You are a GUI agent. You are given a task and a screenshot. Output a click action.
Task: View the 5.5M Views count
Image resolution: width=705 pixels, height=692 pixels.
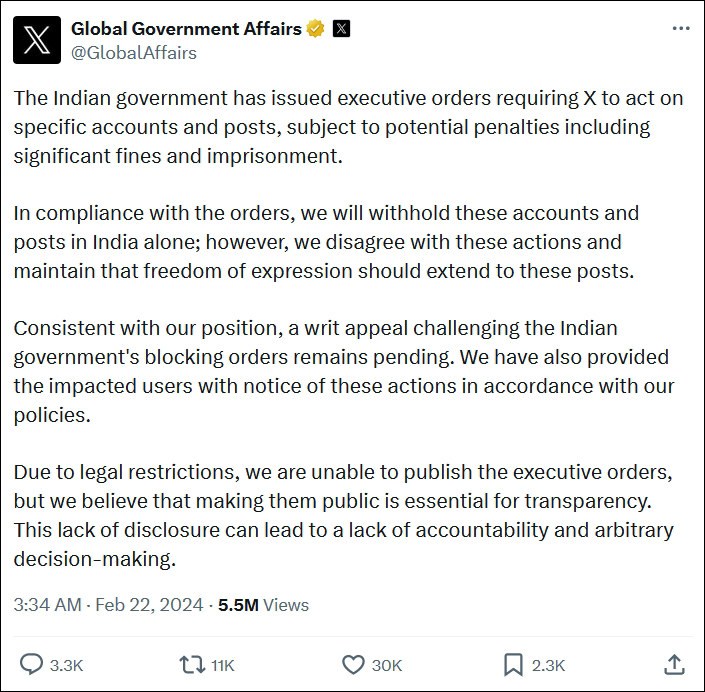tap(262, 605)
